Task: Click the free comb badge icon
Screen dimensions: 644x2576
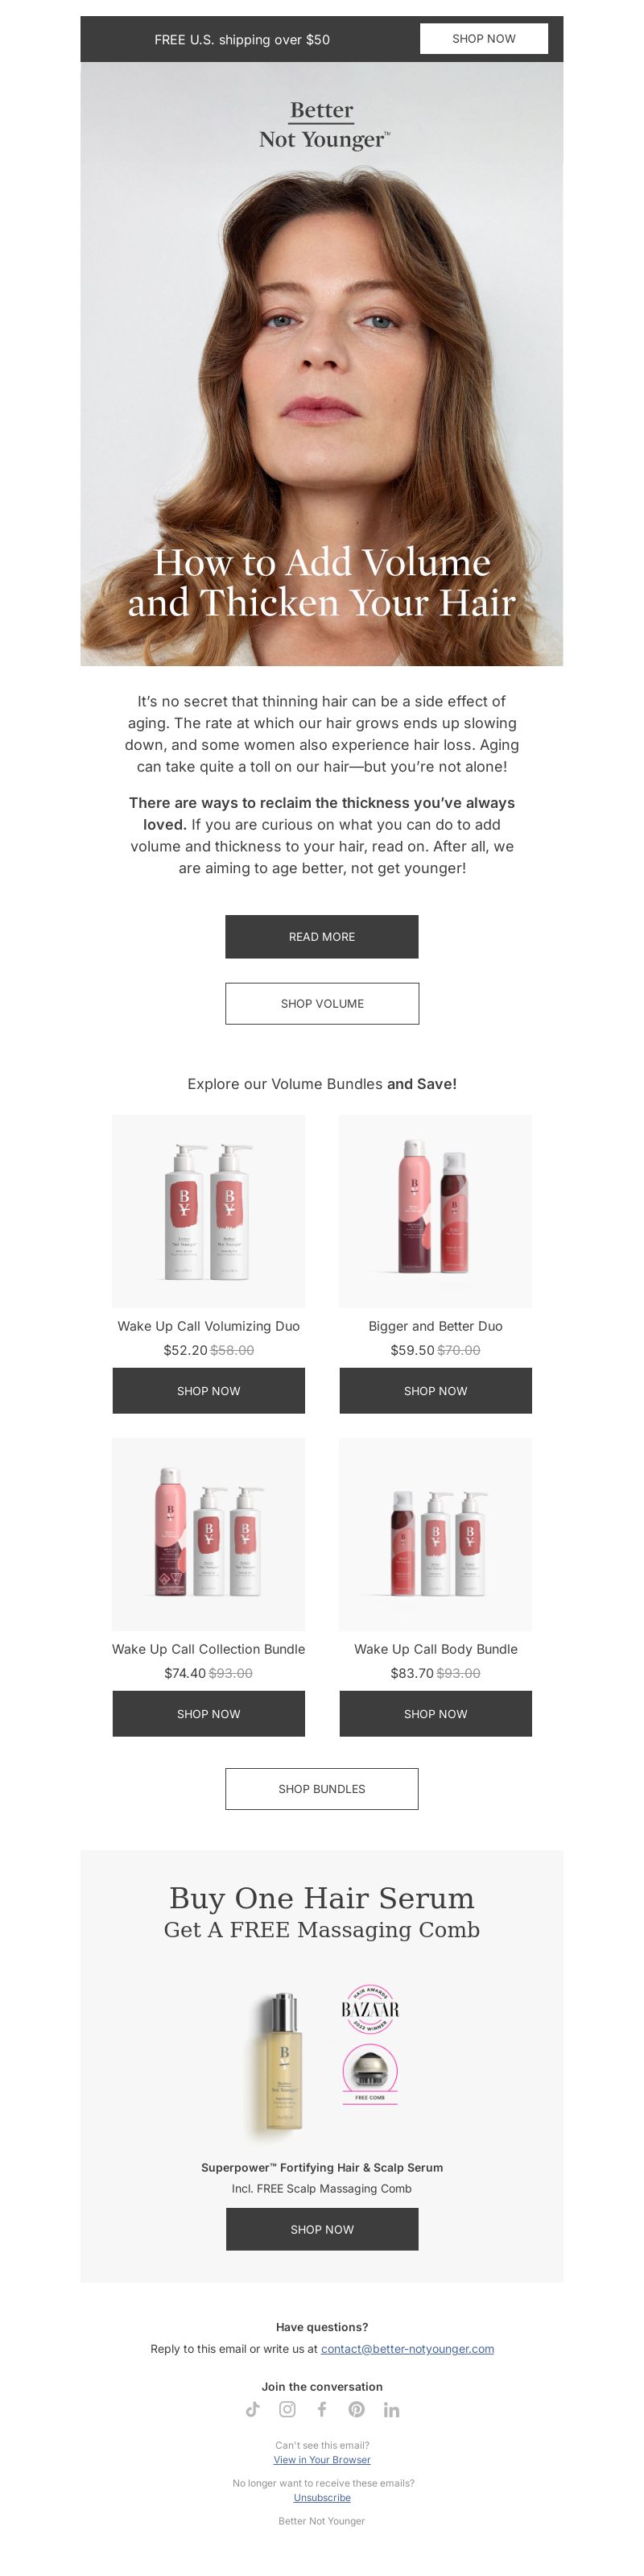Action: coord(370,2073)
